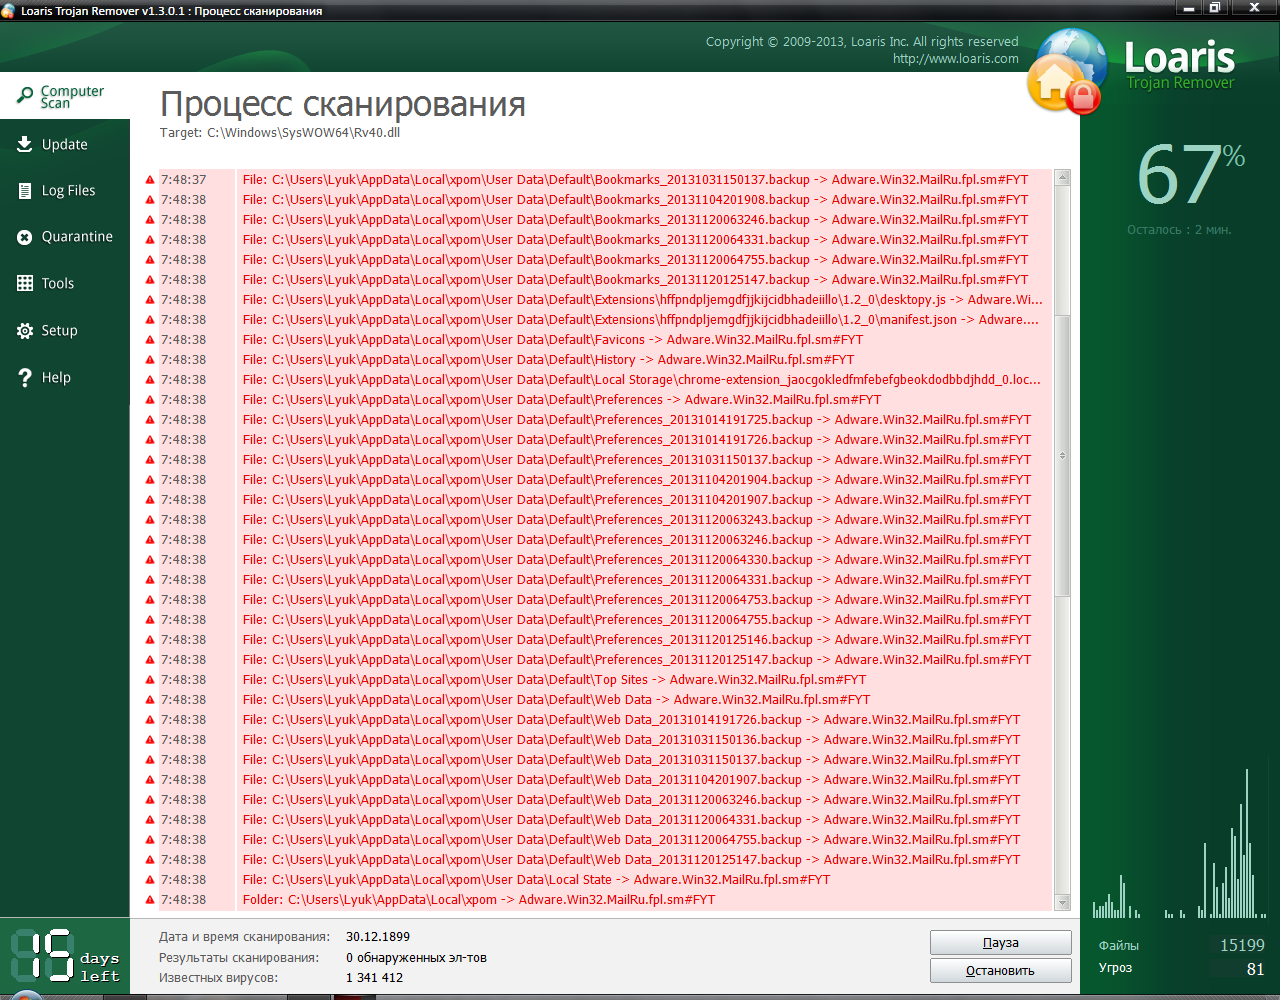This screenshot has height=1000, width=1280.
Task: Click the known viruses value 1 341 412
Action: [x=374, y=978]
